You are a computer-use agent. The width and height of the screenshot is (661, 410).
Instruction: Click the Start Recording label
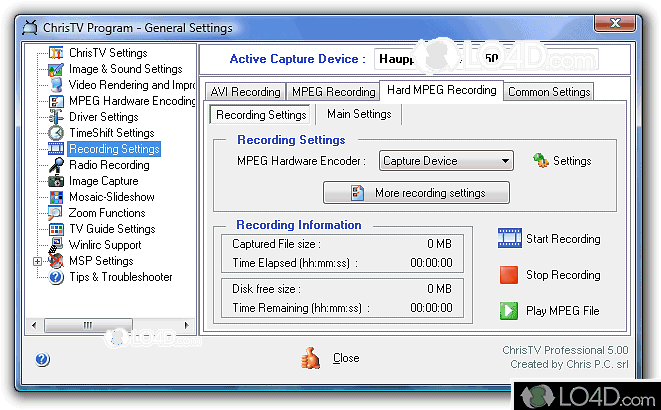563,239
